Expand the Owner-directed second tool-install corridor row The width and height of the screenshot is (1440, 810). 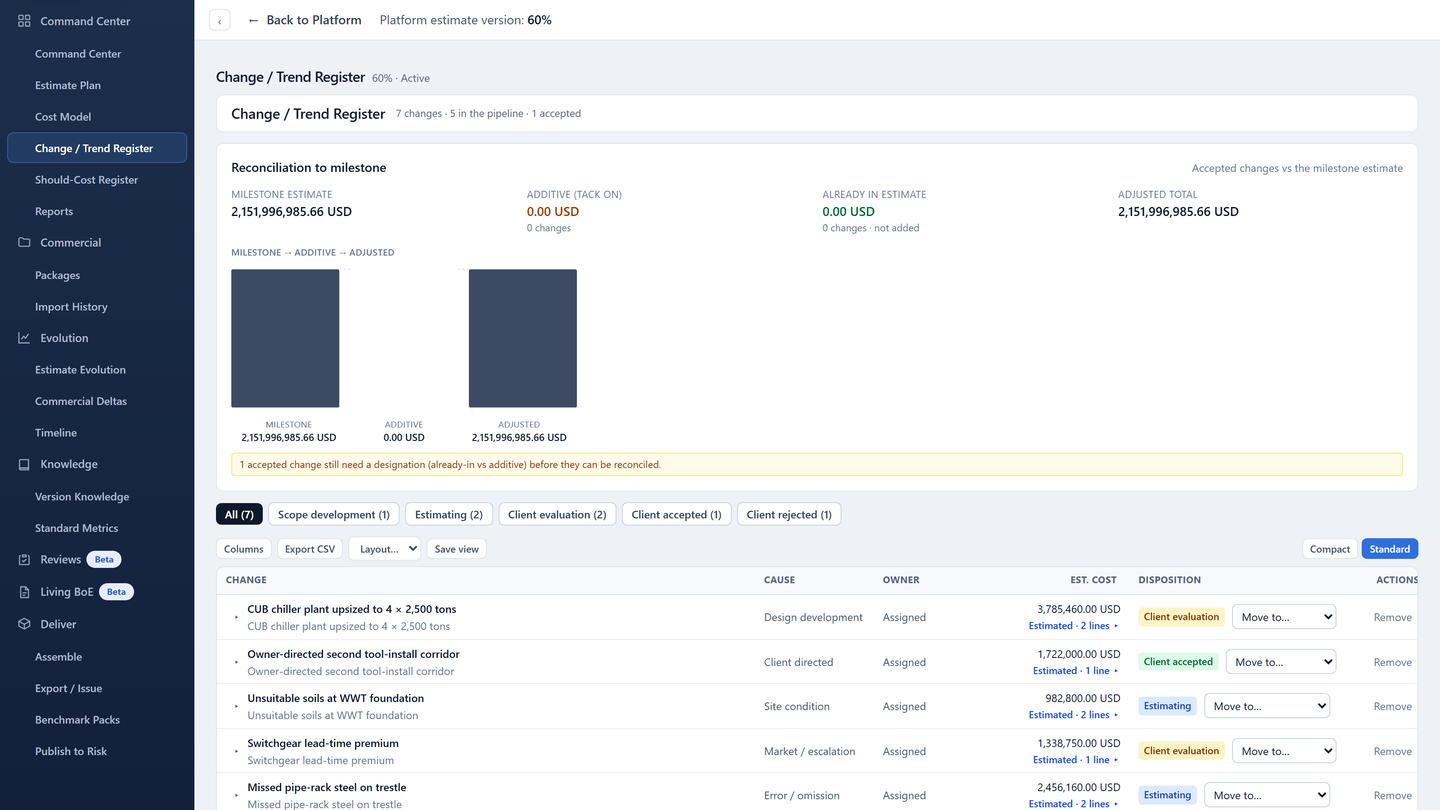[x=237, y=663]
